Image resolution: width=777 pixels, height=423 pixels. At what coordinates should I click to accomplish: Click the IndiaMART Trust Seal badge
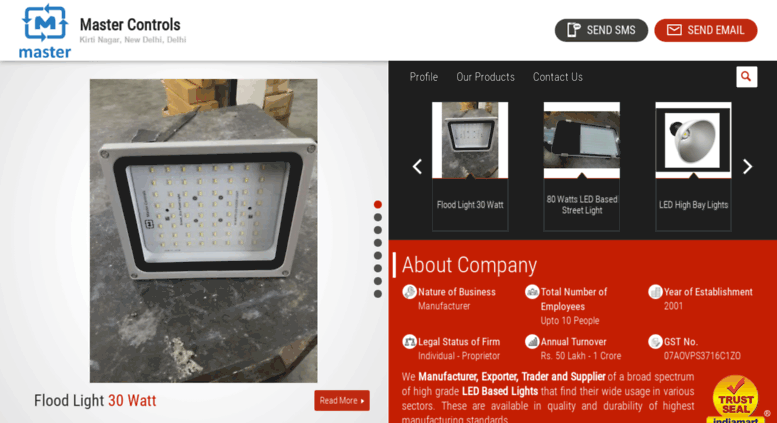(x=736, y=399)
